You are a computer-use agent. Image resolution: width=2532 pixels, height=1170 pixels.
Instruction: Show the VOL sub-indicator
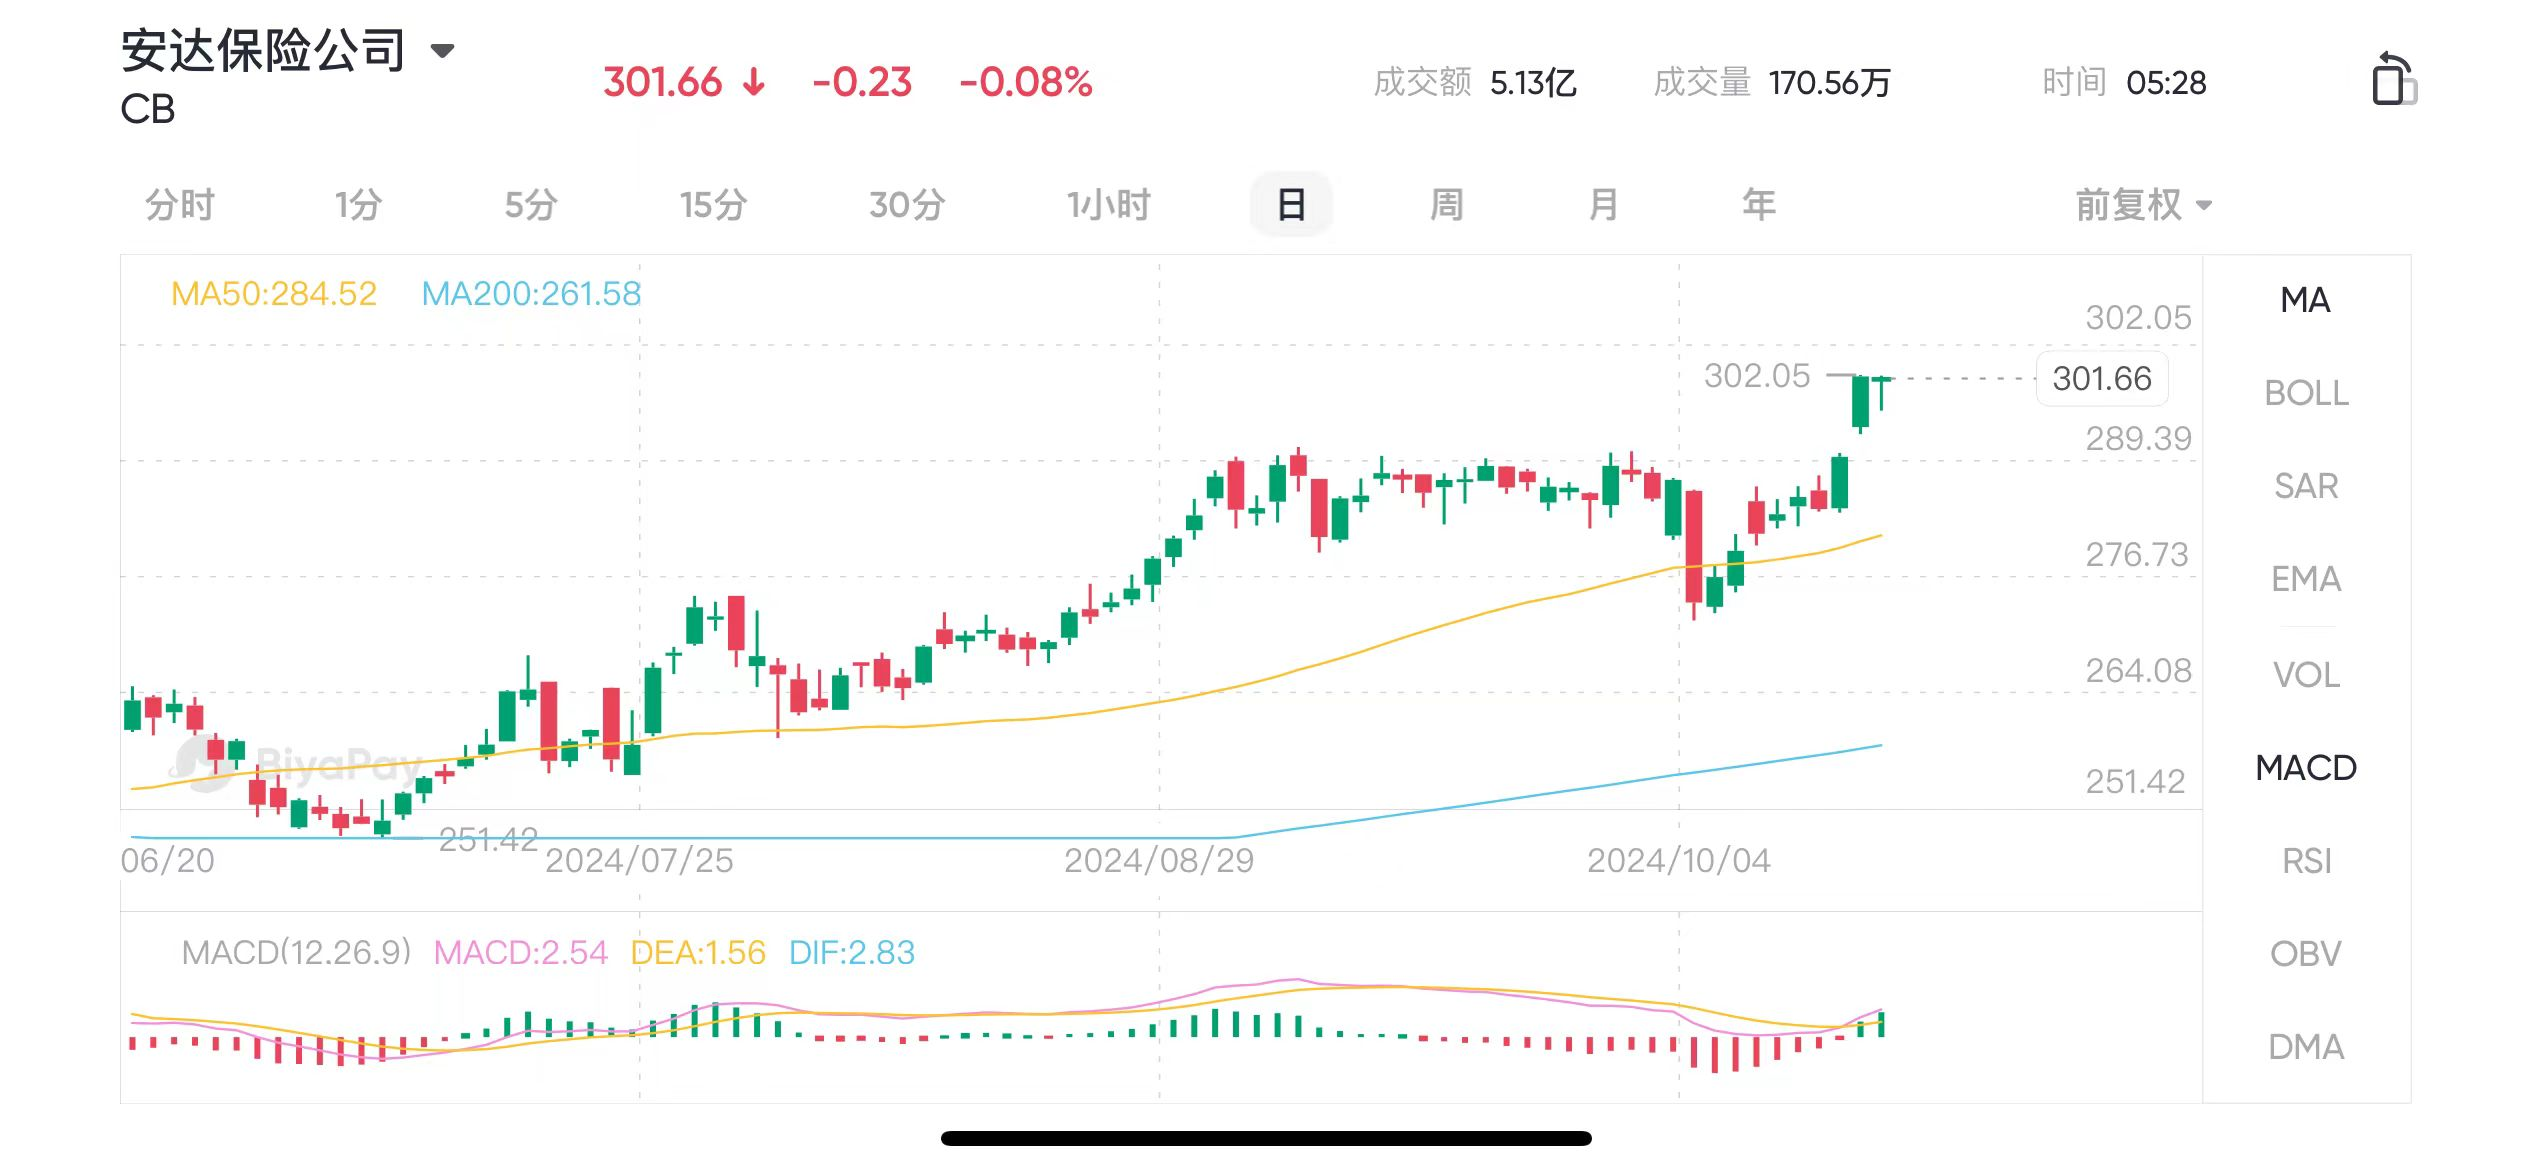click(2306, 675)
